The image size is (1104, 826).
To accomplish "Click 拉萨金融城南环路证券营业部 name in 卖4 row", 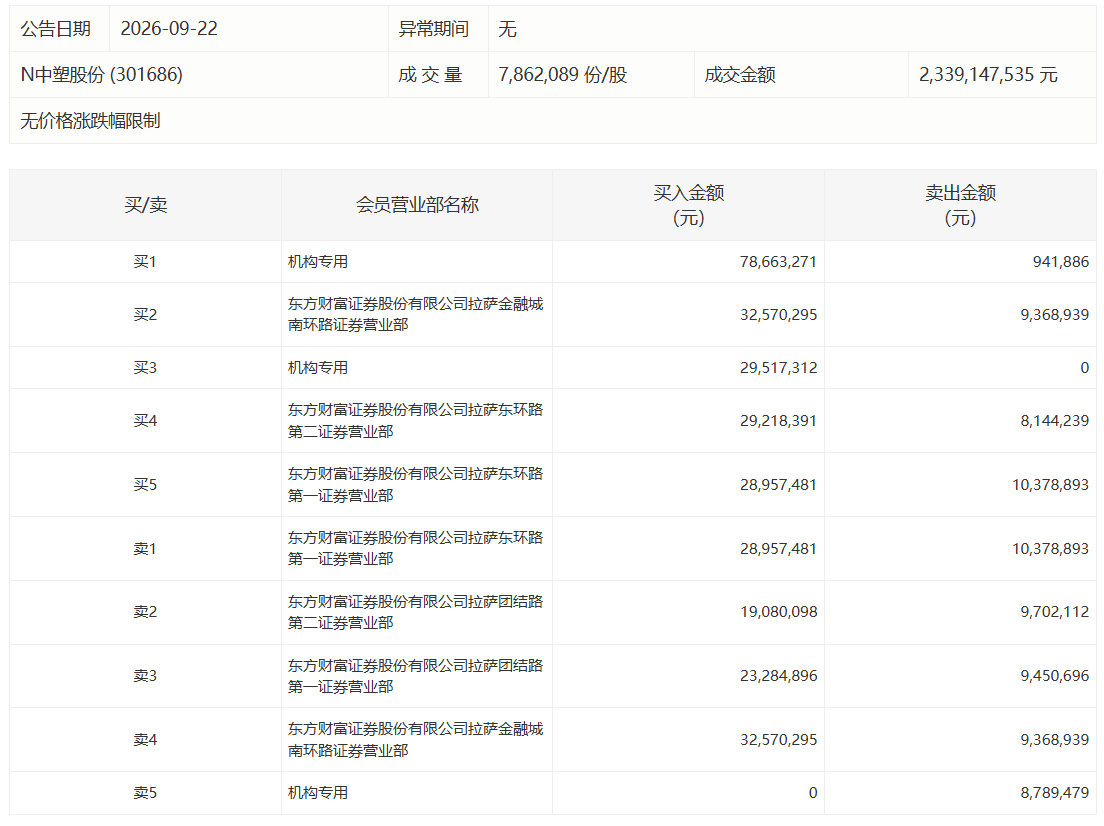I will (415, 739).
